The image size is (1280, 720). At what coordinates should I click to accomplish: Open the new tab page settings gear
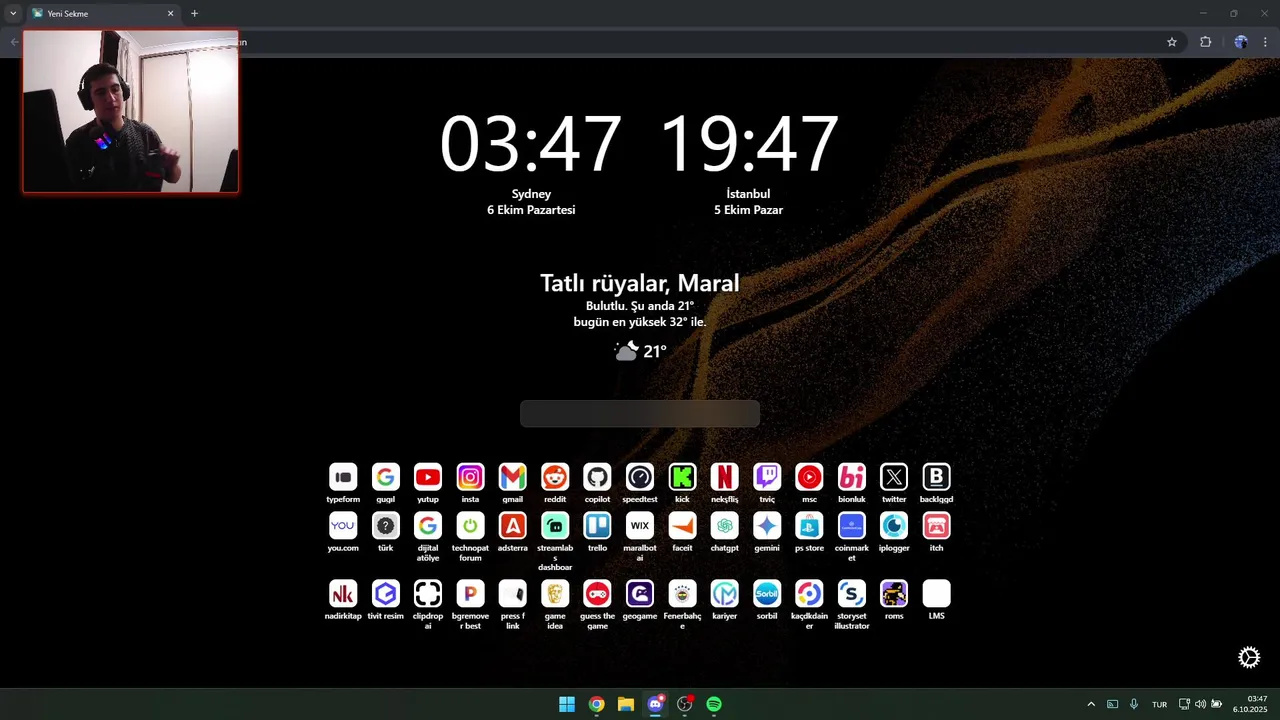click(1249, 657)
